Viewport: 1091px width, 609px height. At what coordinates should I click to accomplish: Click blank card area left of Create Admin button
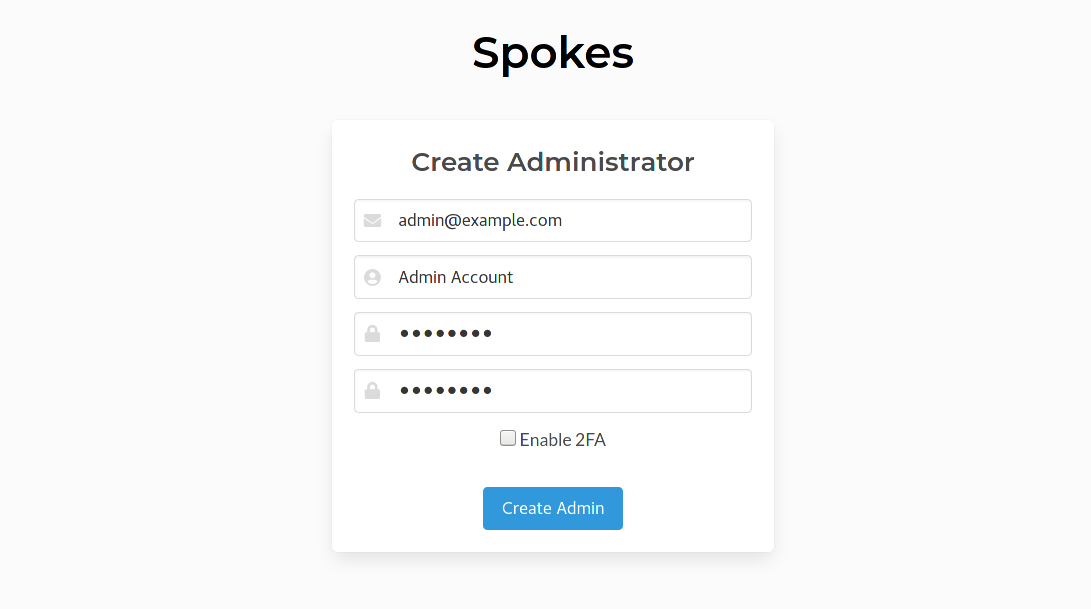pyautogui.click(x=407, y=508)
